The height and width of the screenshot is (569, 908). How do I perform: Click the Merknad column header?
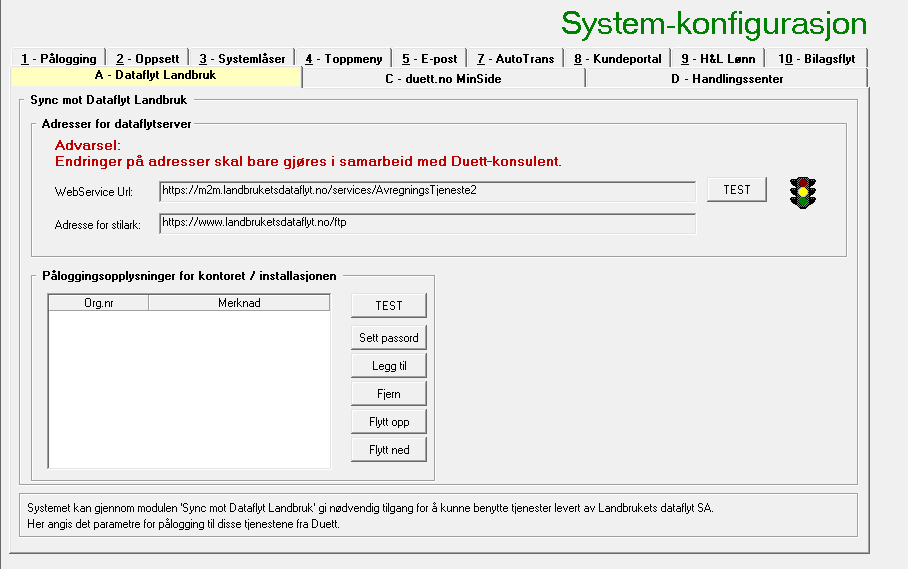coord(239,303)
